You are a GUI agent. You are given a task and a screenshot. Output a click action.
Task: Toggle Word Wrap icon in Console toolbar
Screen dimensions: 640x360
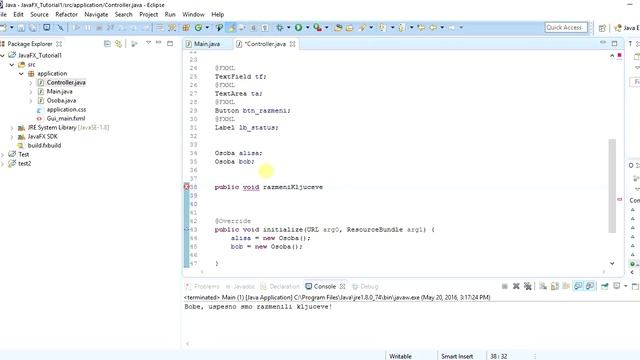[566, 287]
